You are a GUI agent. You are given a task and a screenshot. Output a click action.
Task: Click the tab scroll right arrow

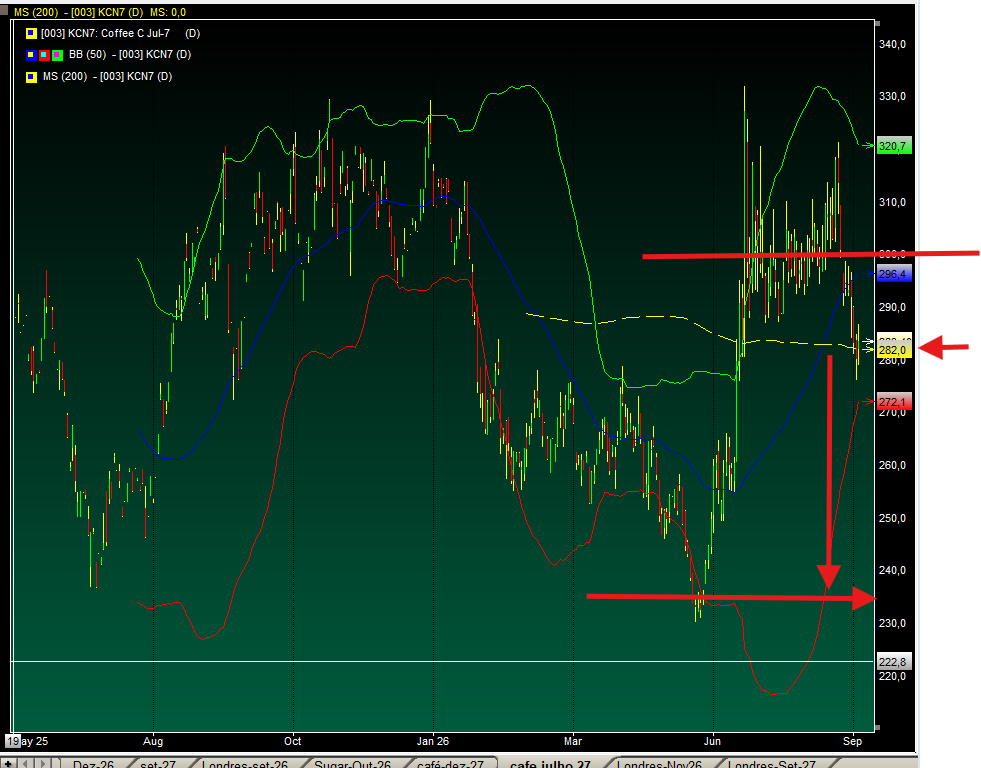(43, 763)
